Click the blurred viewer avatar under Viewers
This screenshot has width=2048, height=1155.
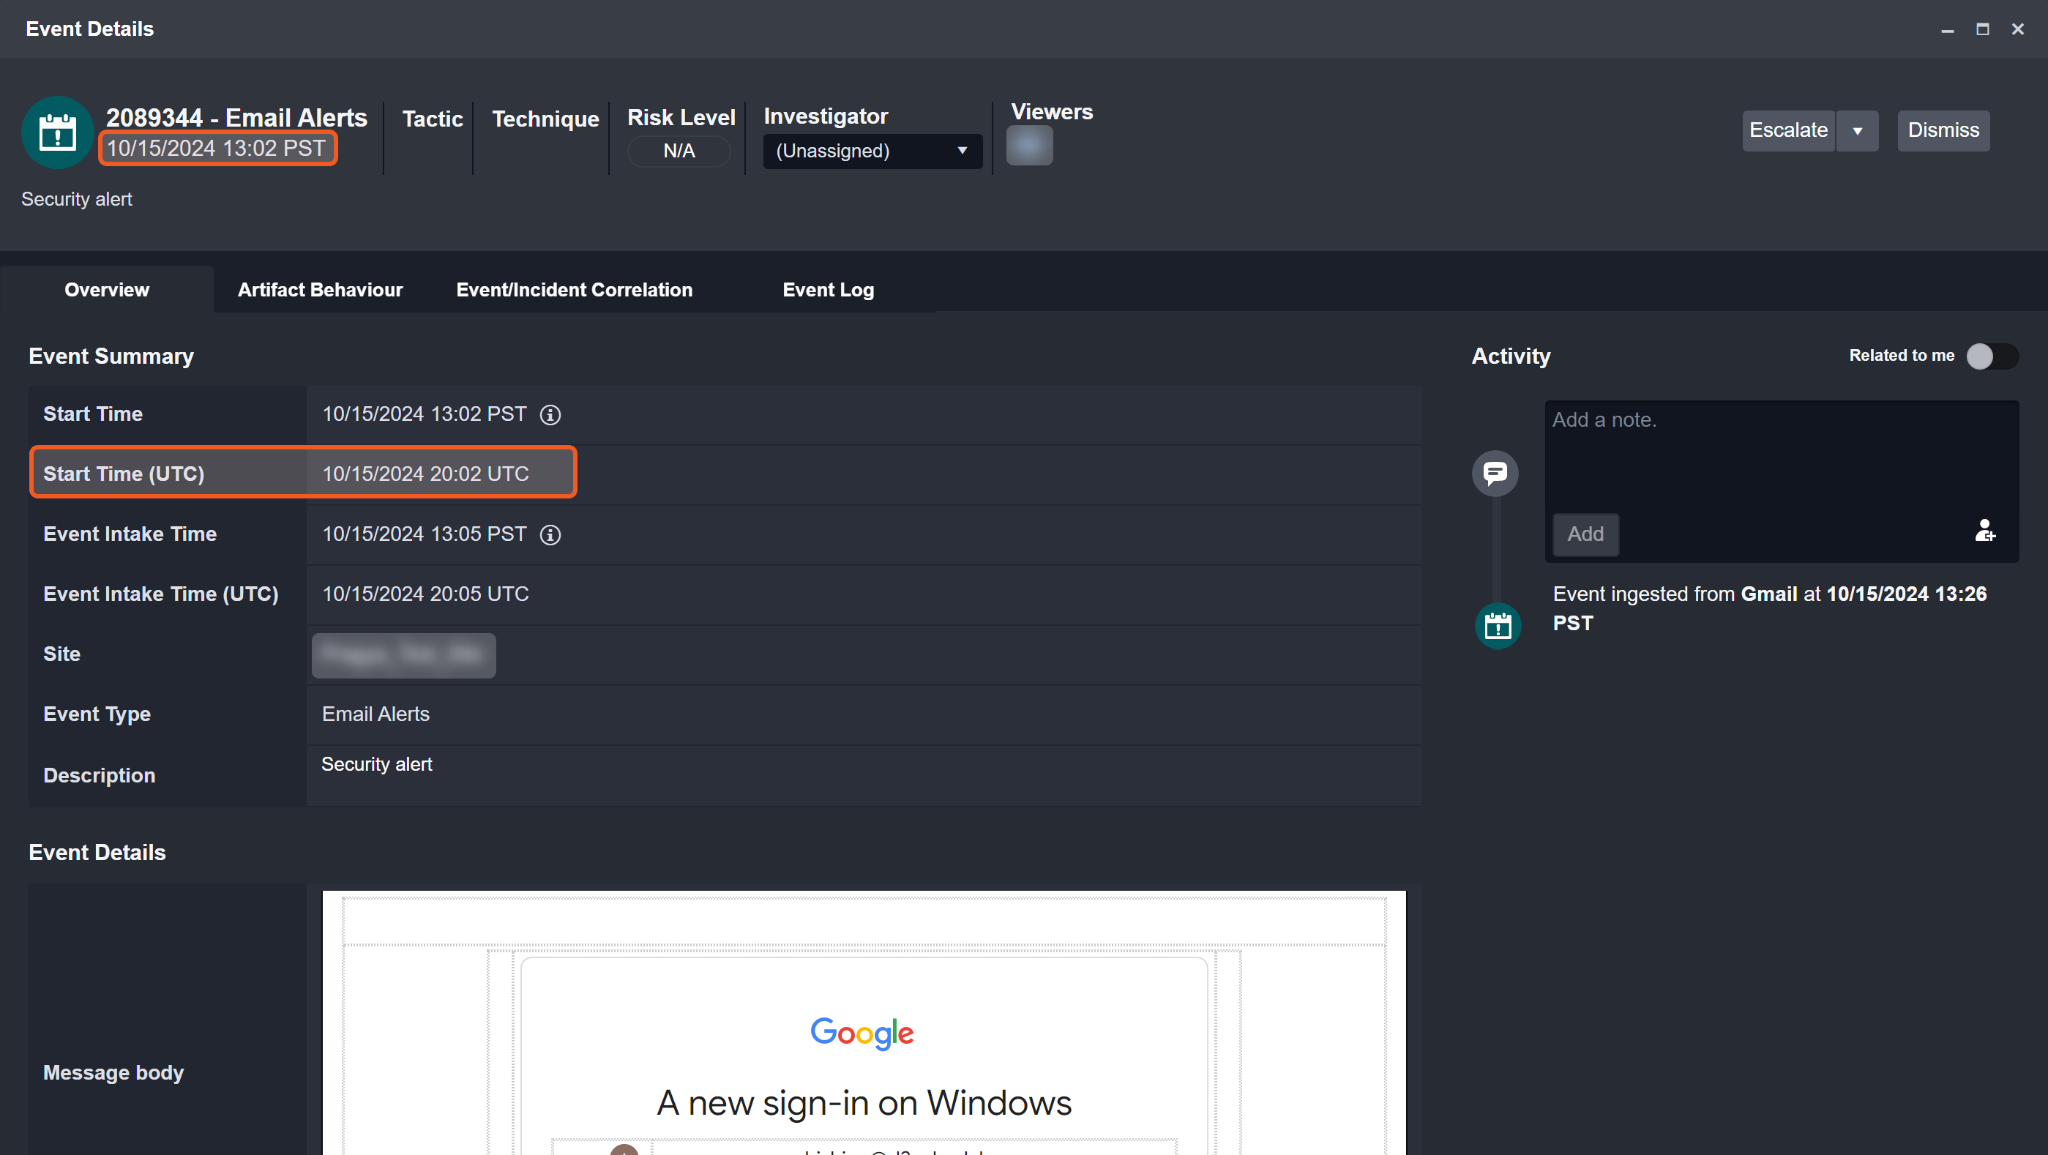click(x=1029, y=146)
